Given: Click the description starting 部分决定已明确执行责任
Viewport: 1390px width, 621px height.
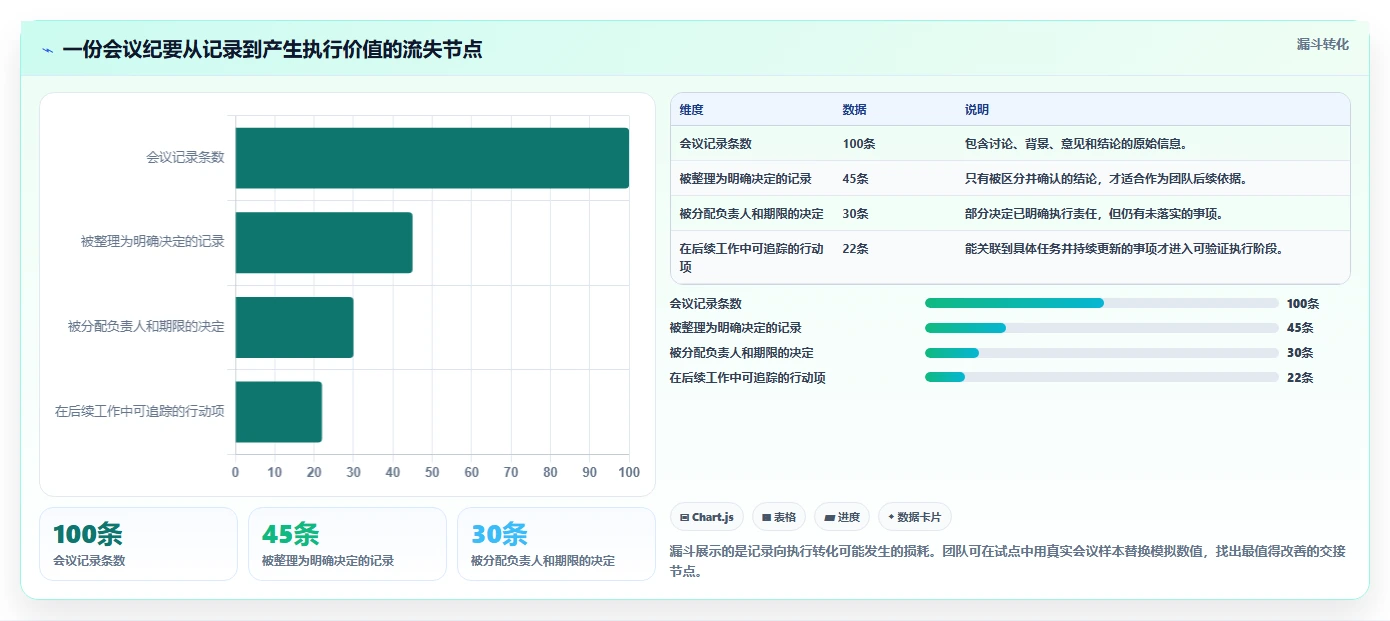Looking at the screenshot, I should tap(1094, 214).
